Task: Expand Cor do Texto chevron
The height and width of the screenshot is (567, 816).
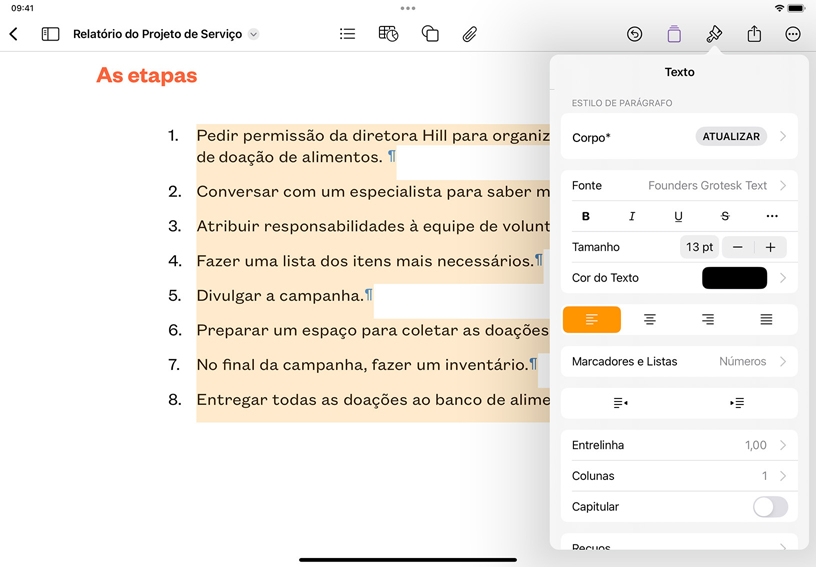Action: pos(783,278)
